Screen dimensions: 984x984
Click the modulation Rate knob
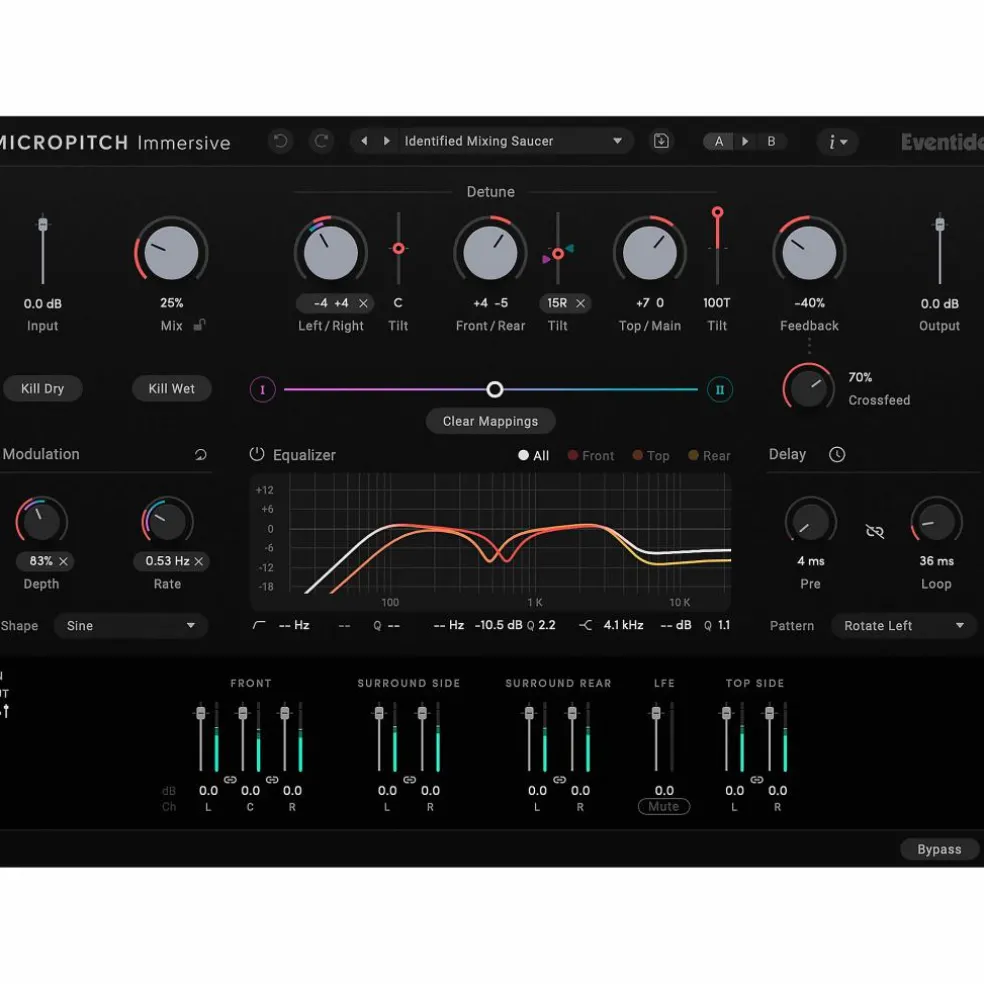tap(167, 522)
